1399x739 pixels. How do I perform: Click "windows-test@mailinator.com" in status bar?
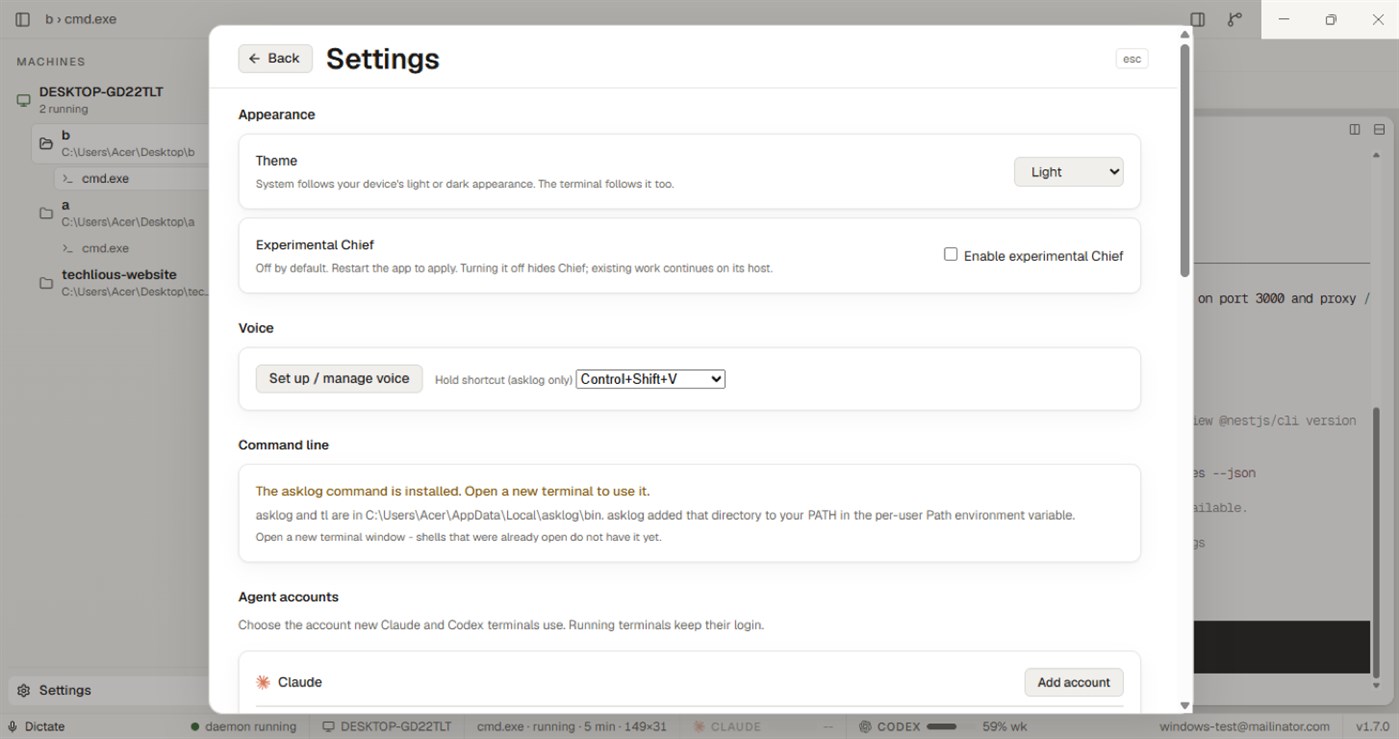1245,727
